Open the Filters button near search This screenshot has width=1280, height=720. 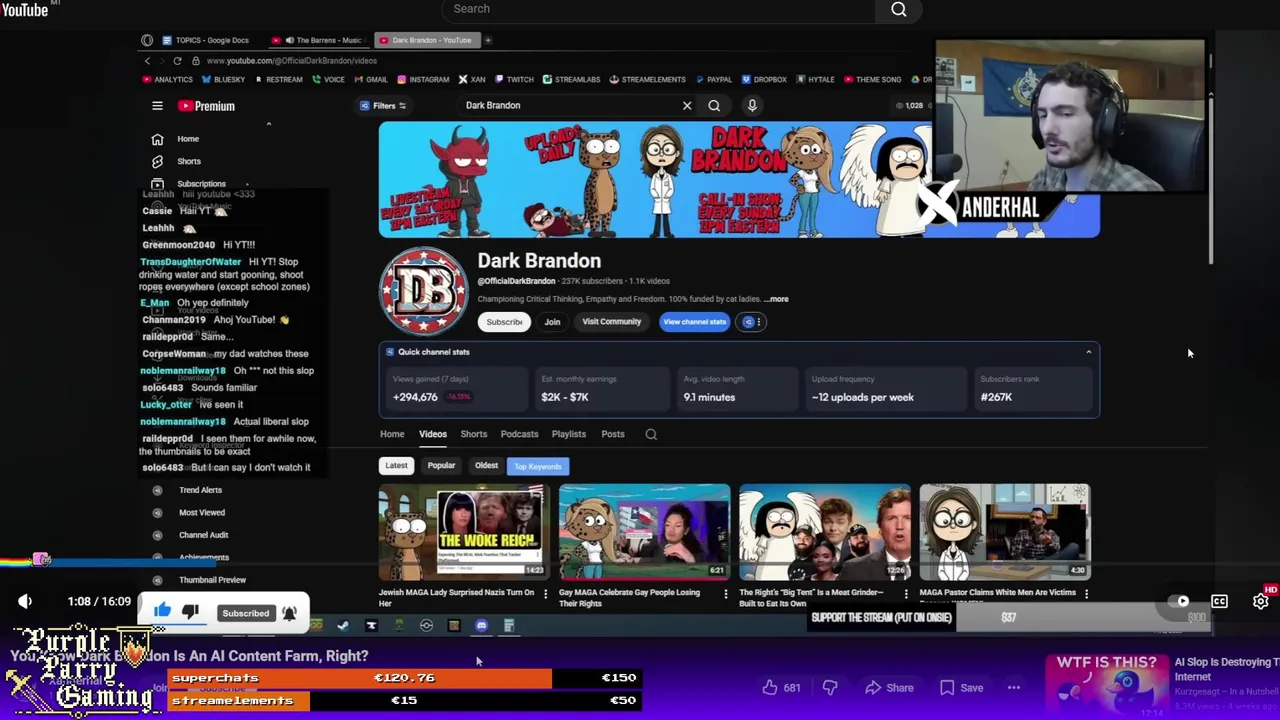click(x=384, y=105)
